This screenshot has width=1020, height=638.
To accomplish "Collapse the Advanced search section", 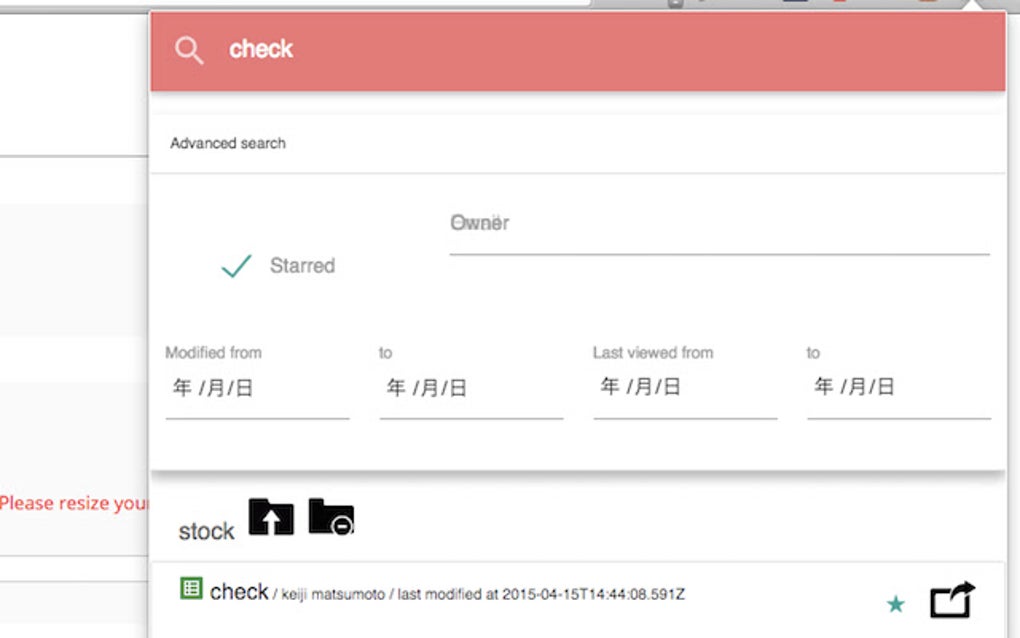I will tap(228, 143).
